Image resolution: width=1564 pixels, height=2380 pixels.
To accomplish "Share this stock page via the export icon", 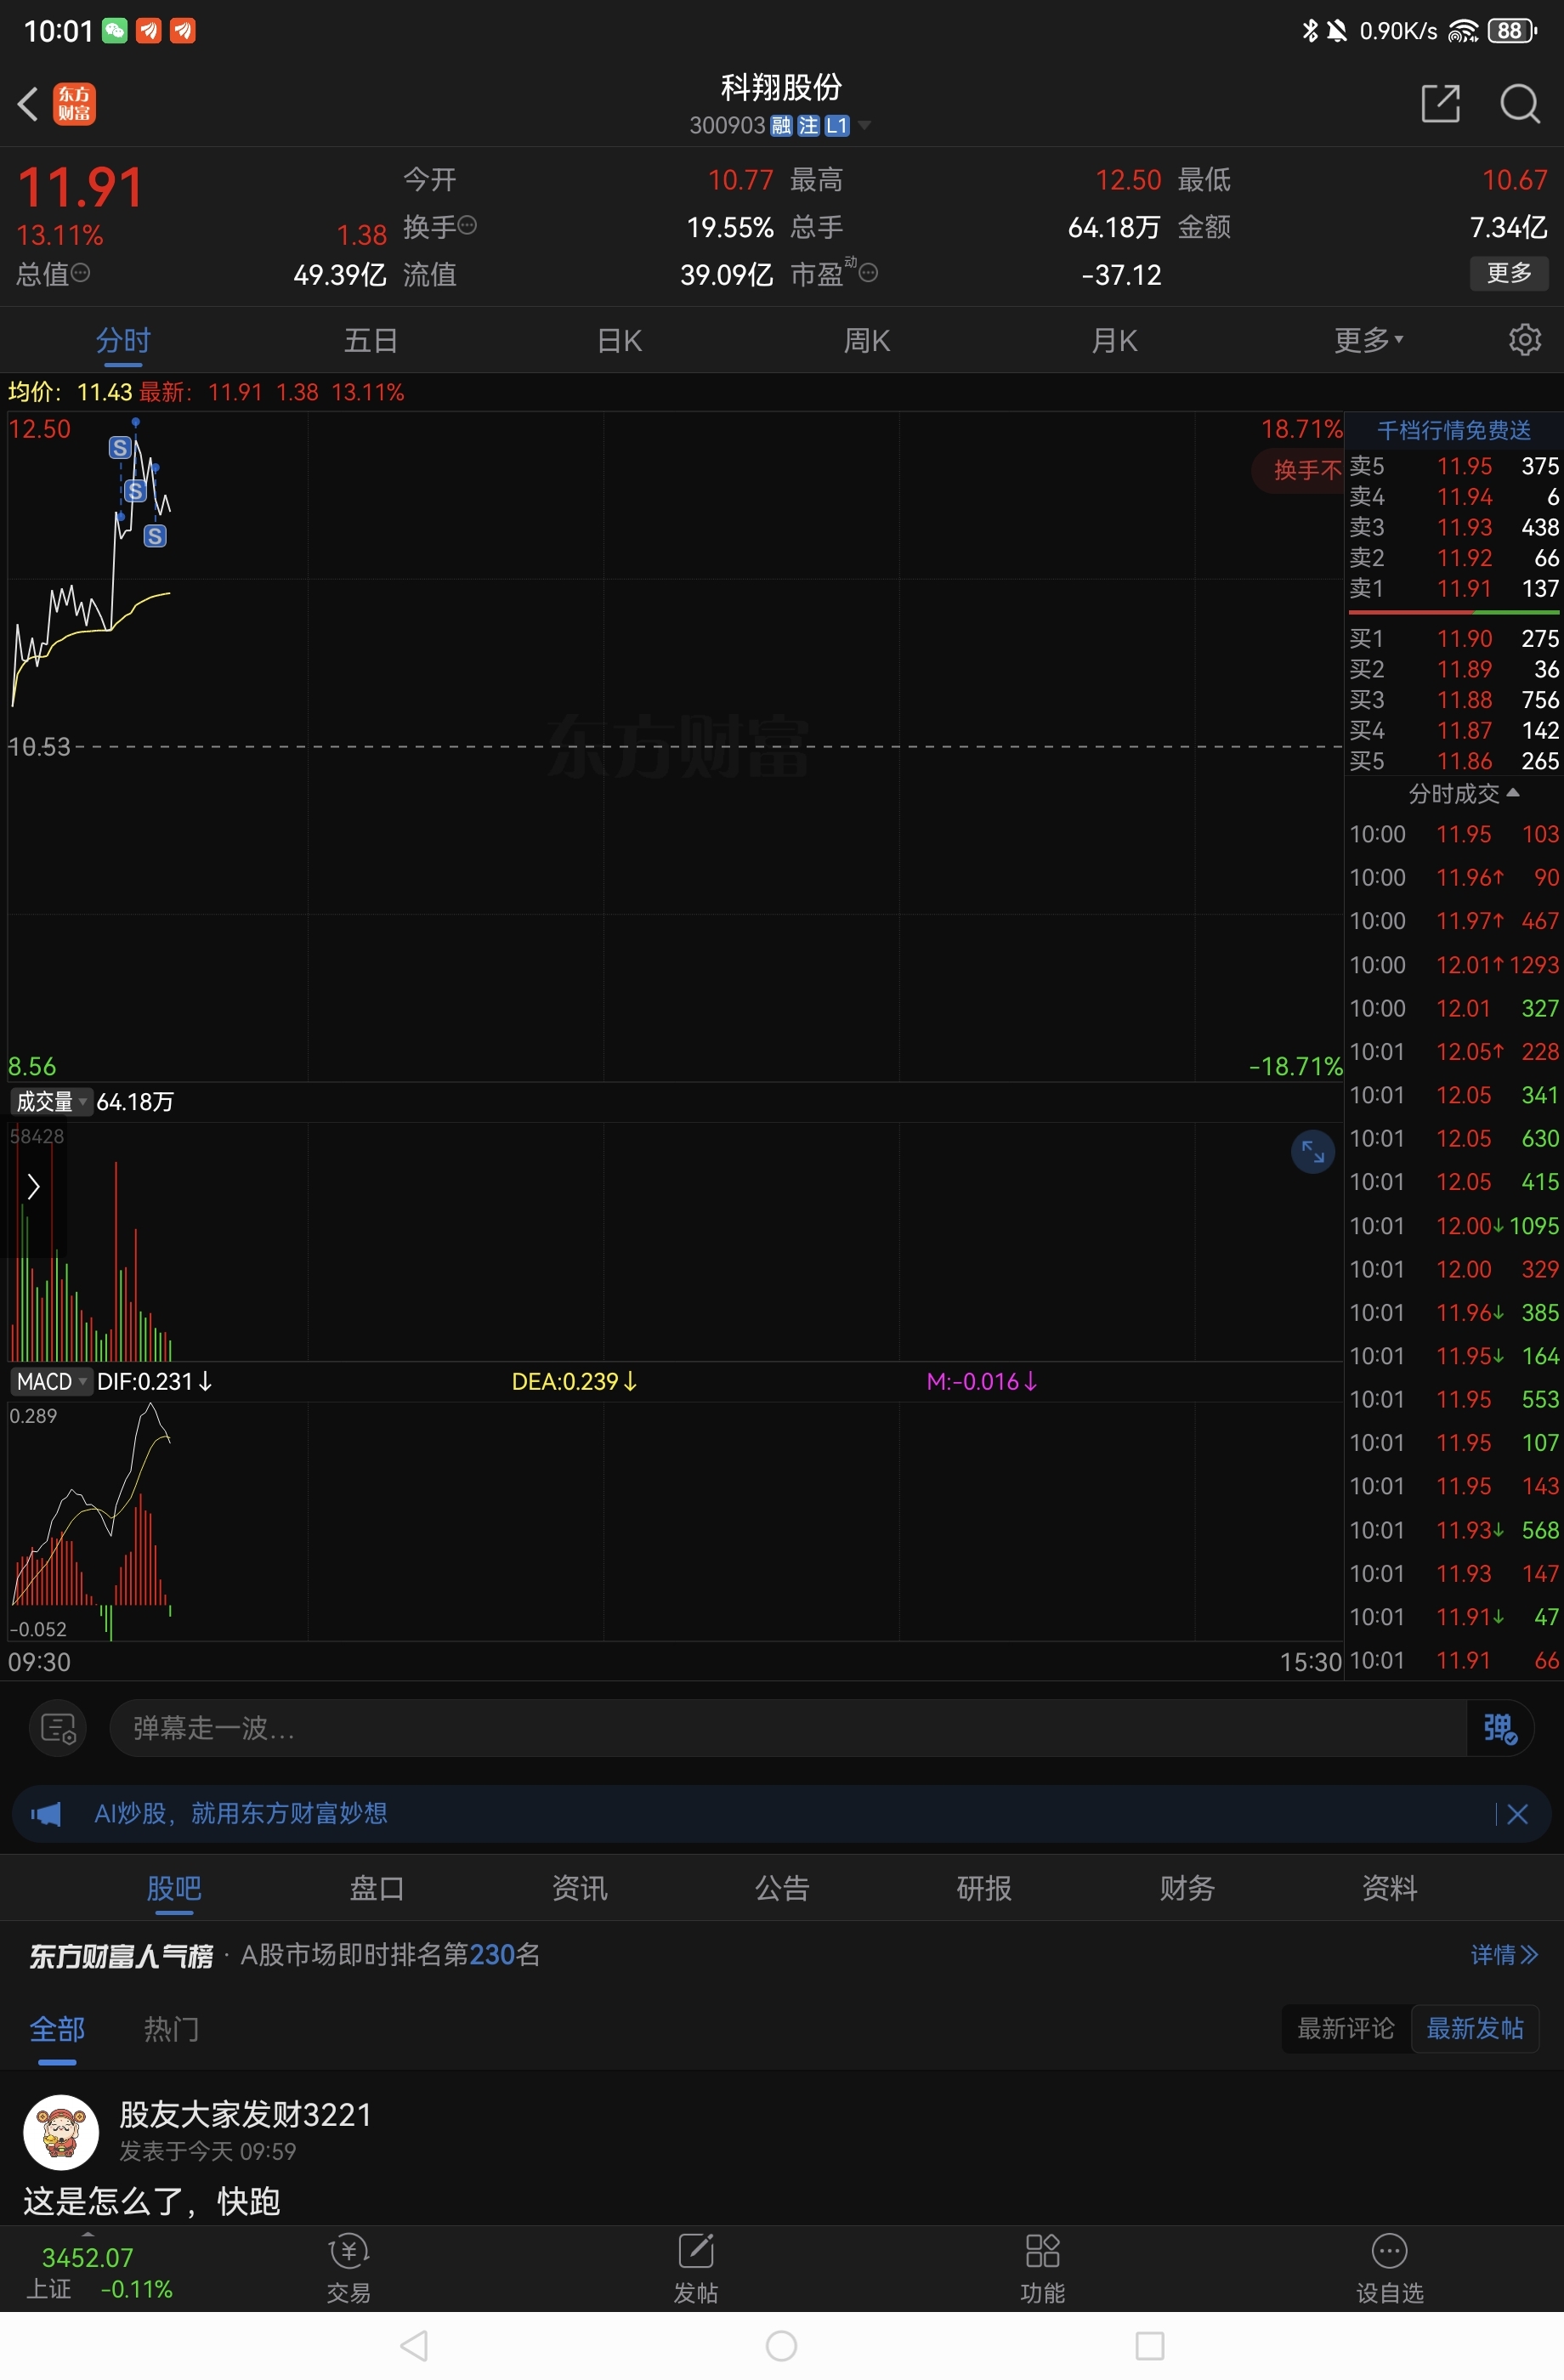I will coord(1440,103).
